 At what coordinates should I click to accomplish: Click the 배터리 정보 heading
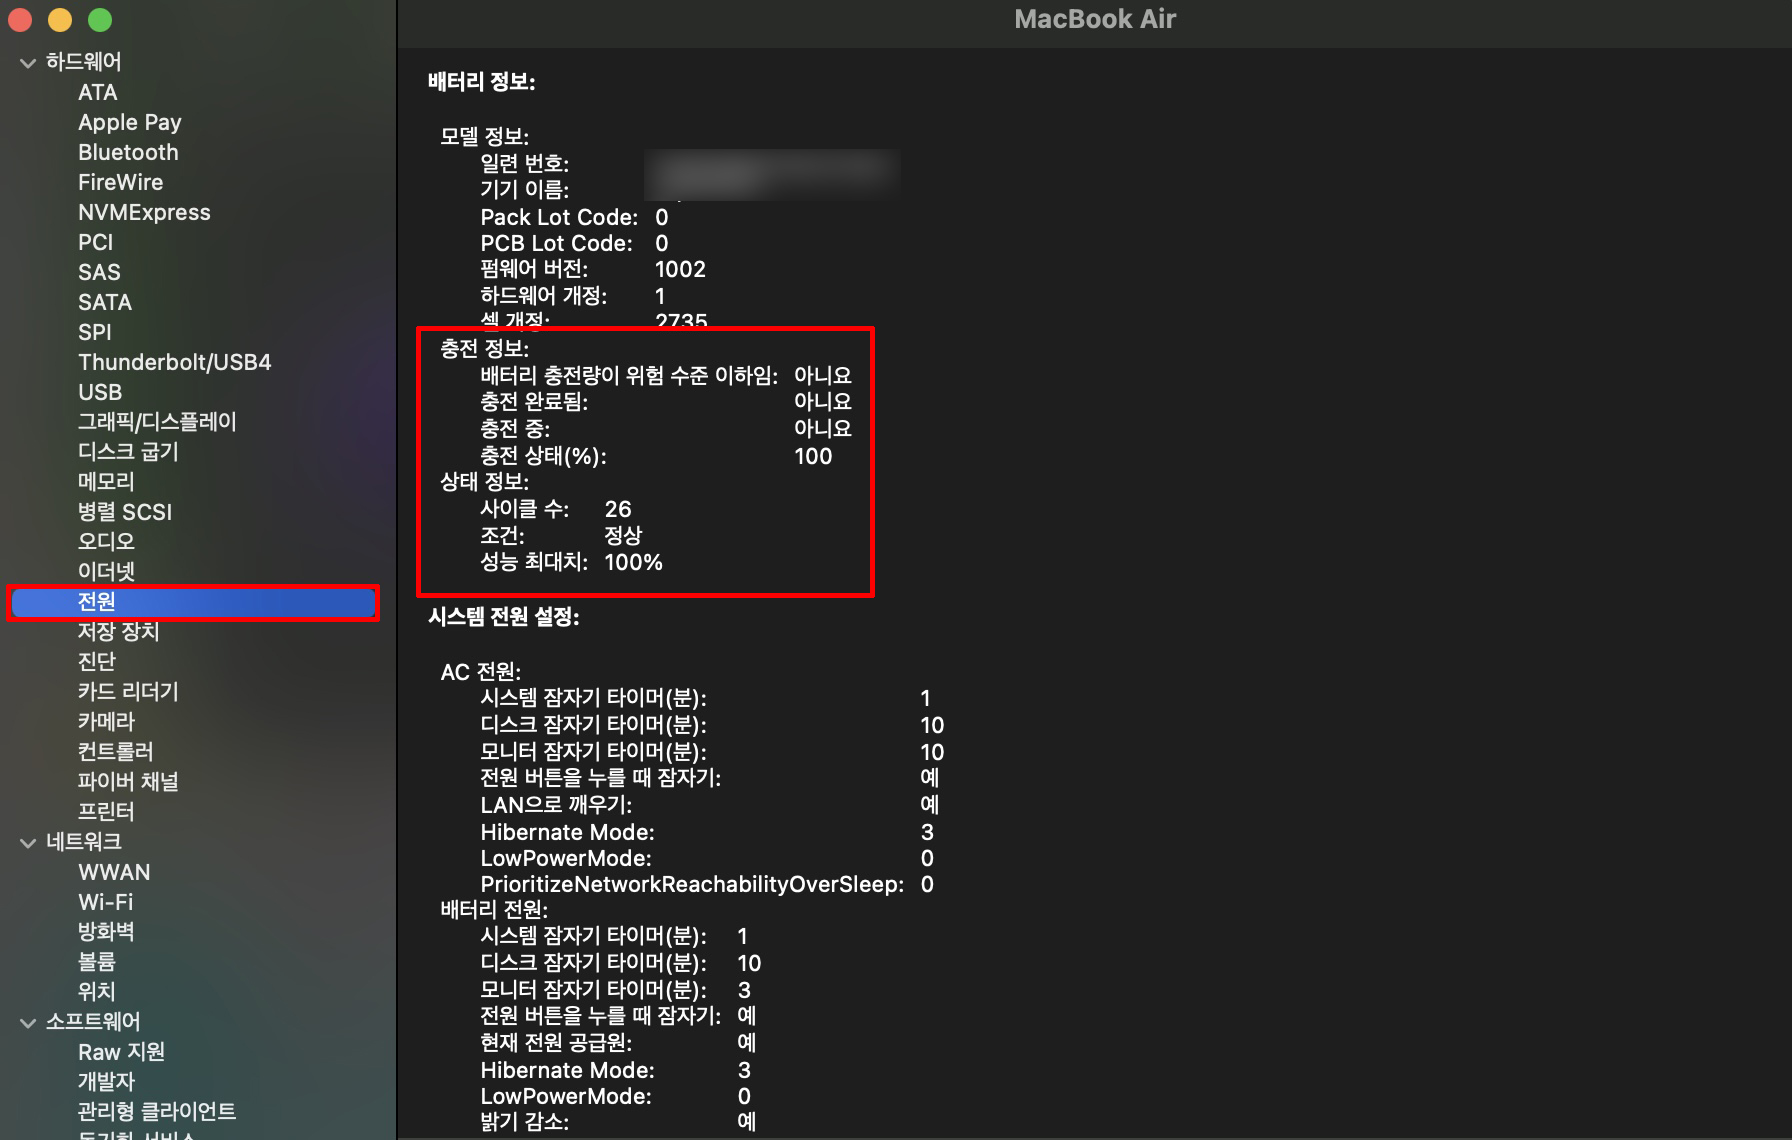pyautogui.click(x=482, y=82)
